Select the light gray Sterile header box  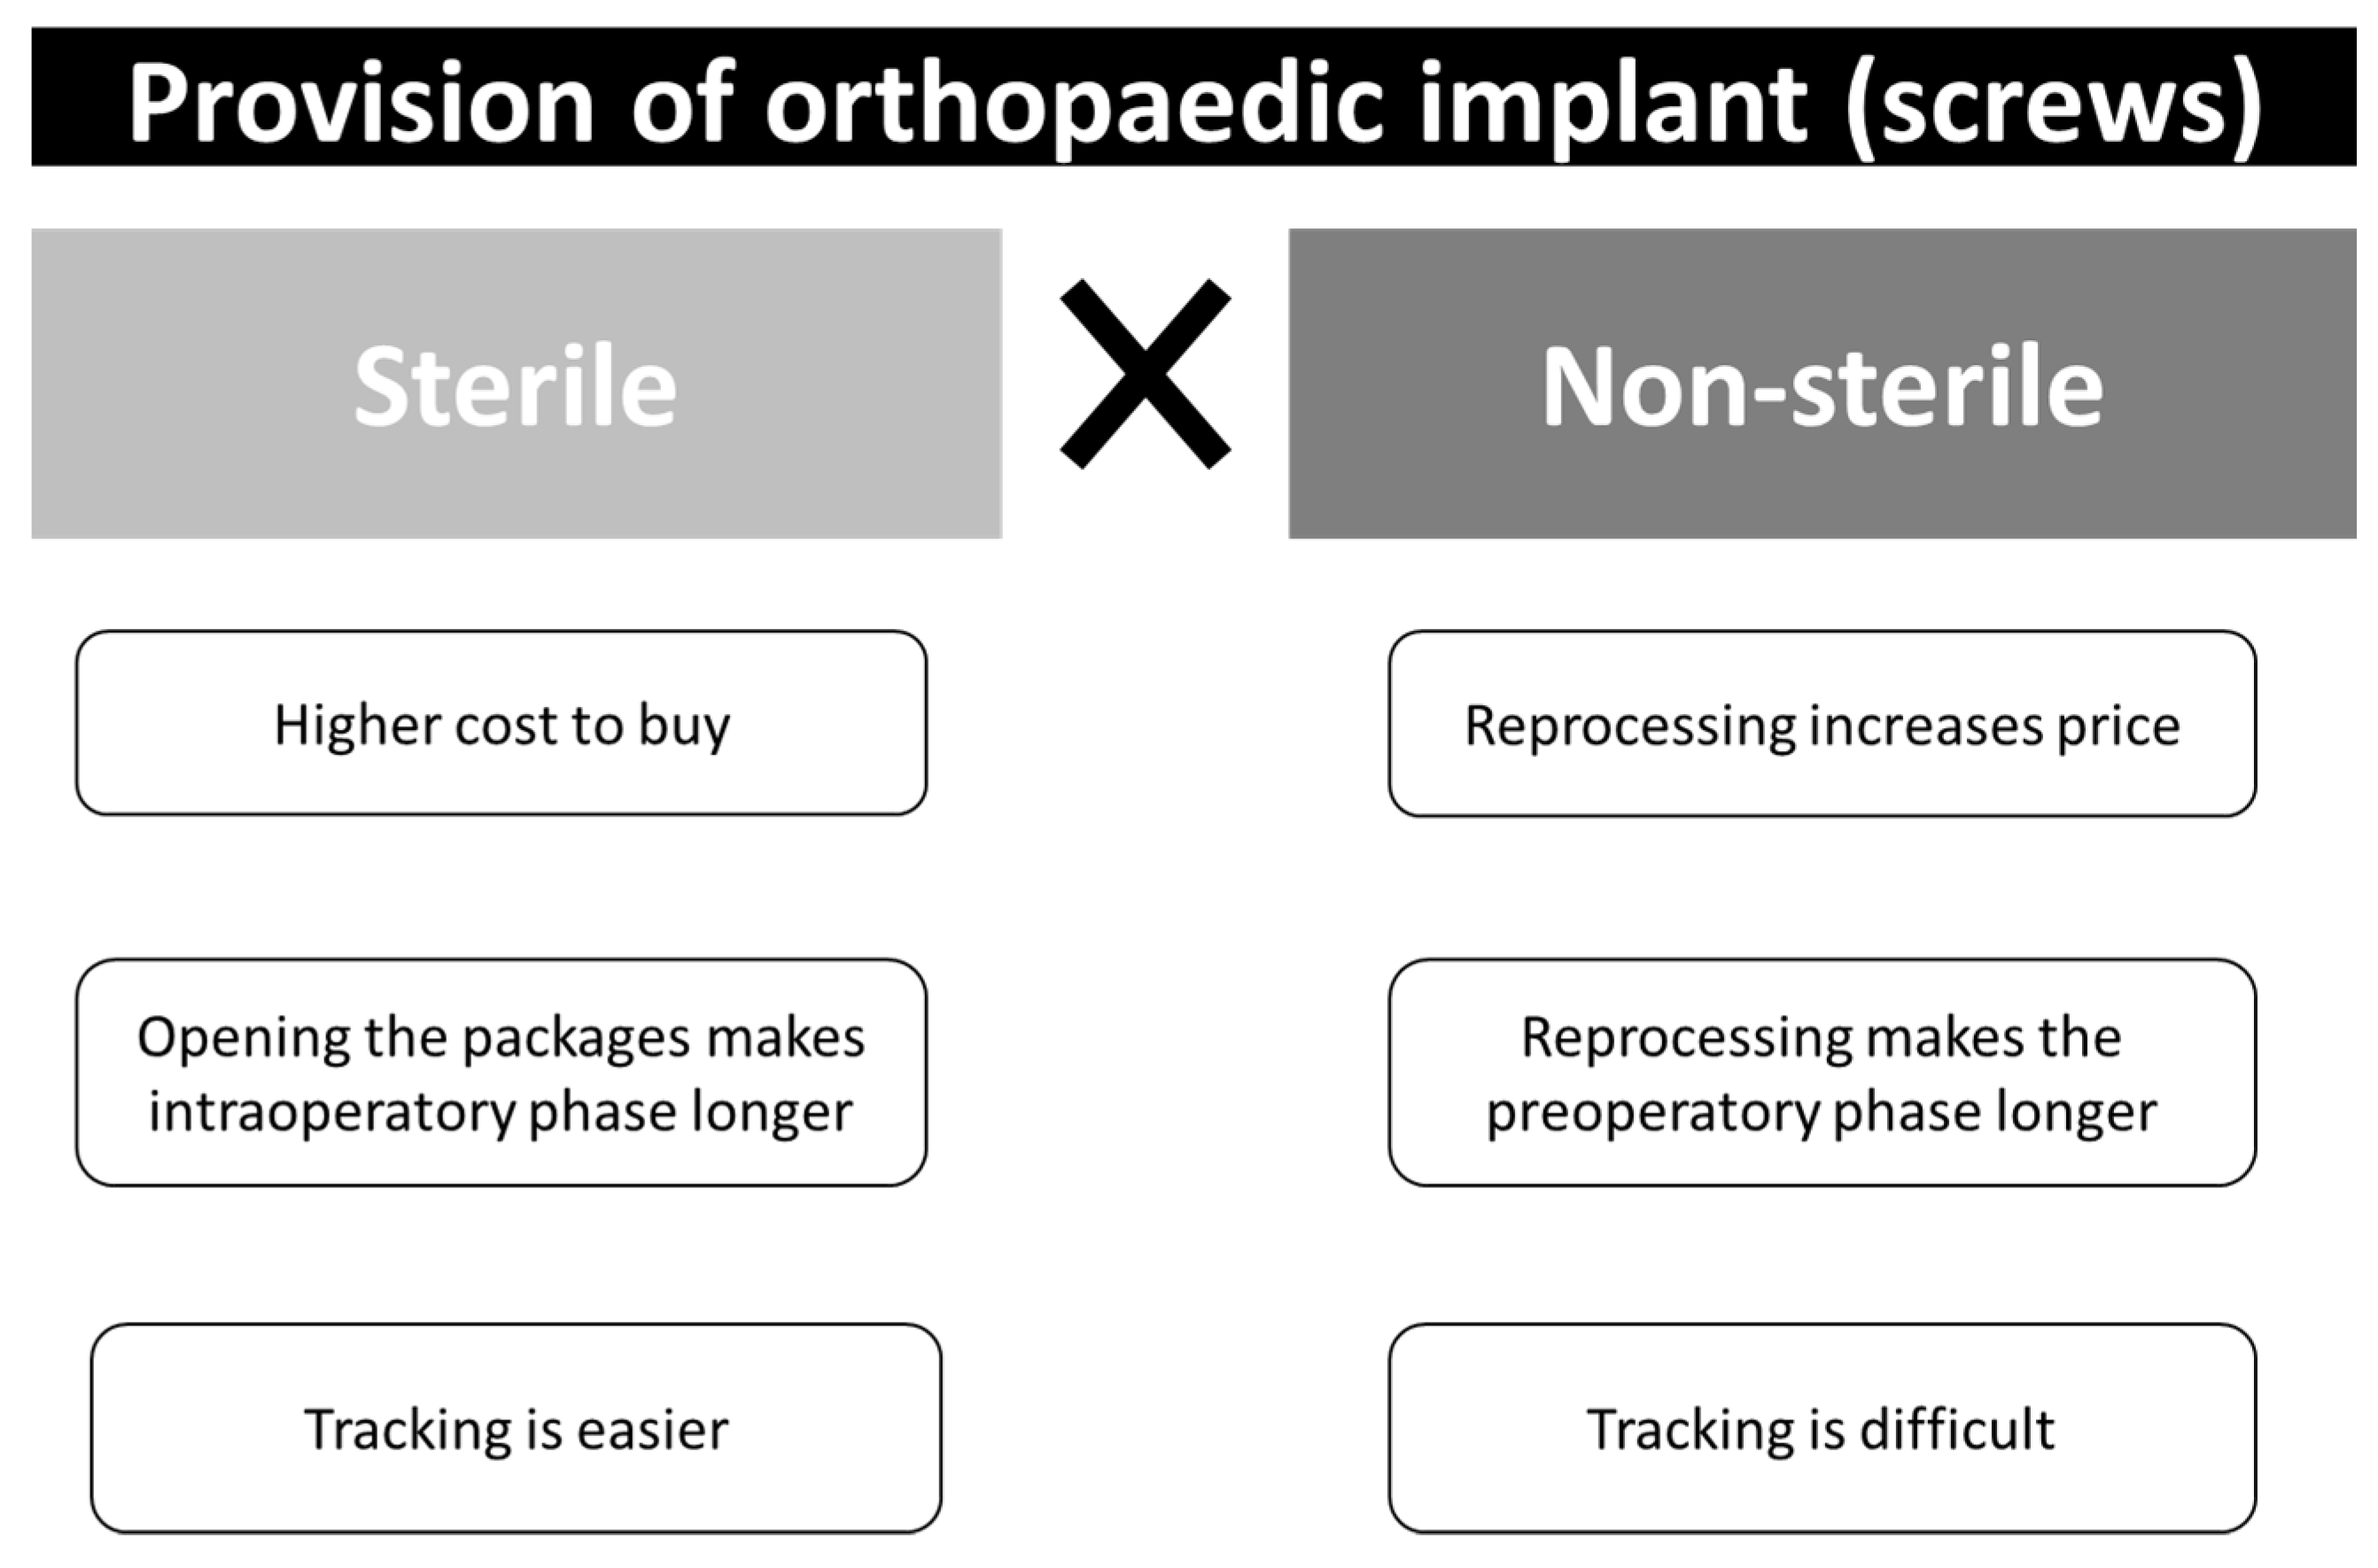[516, 384]
